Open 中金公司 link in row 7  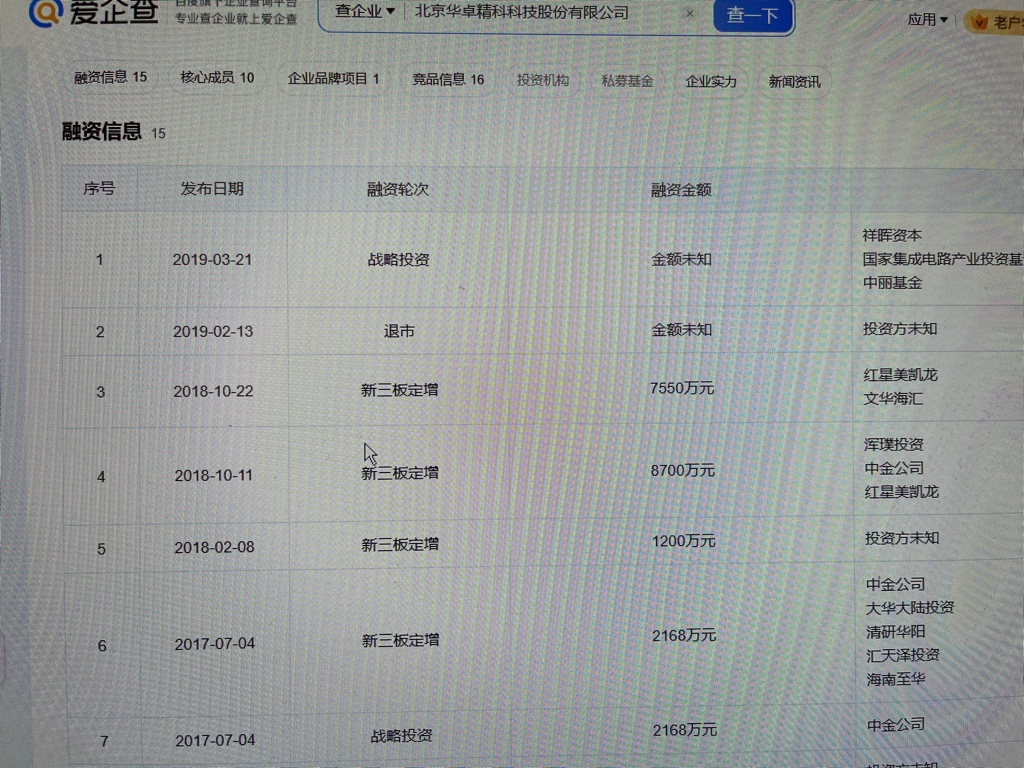click(896, 725)
